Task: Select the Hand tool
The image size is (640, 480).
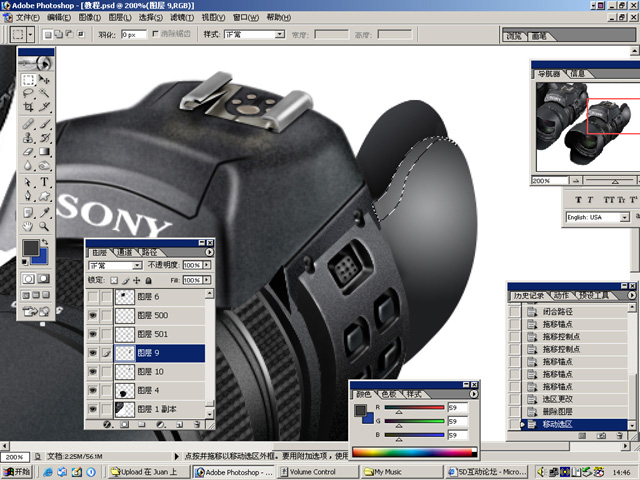Action: [x=28, y=226]
